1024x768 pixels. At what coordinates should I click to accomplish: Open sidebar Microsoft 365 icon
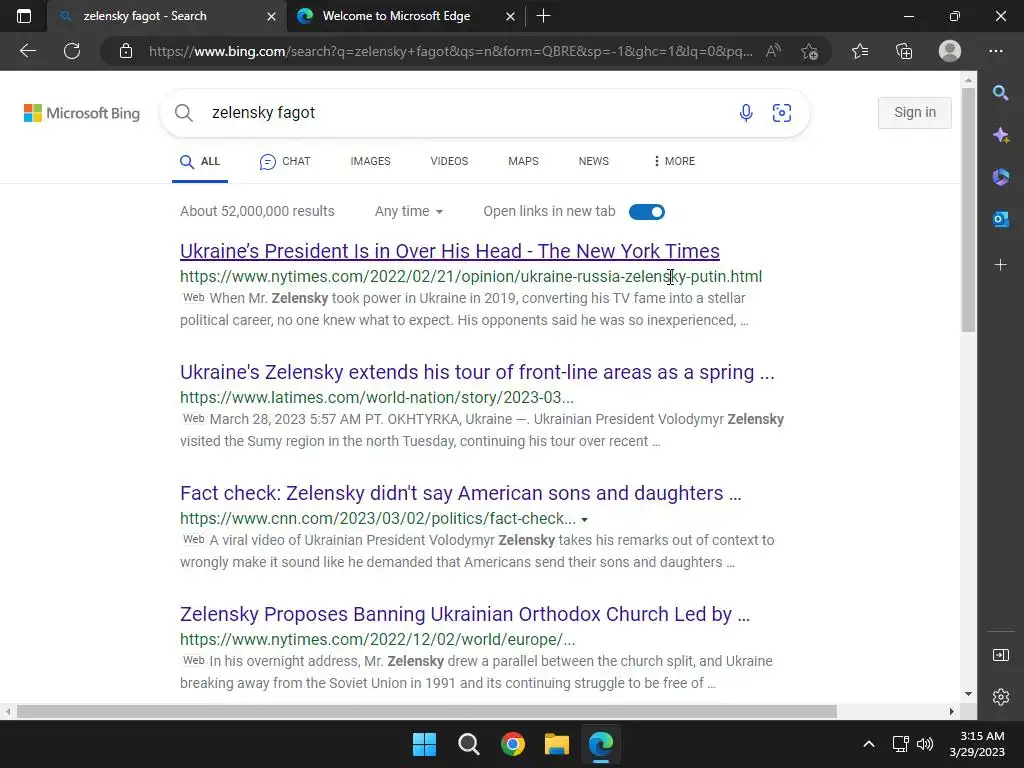[x=1000, y=177]
